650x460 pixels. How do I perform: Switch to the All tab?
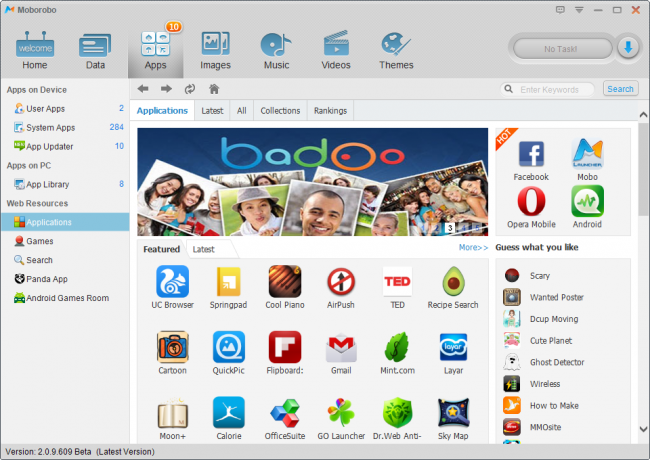[x=241, y=111]
